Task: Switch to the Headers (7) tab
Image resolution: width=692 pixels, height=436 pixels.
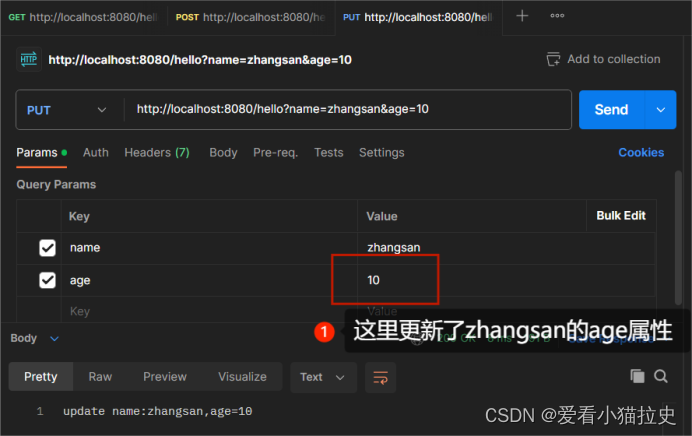Action: [x=157, y=153]
